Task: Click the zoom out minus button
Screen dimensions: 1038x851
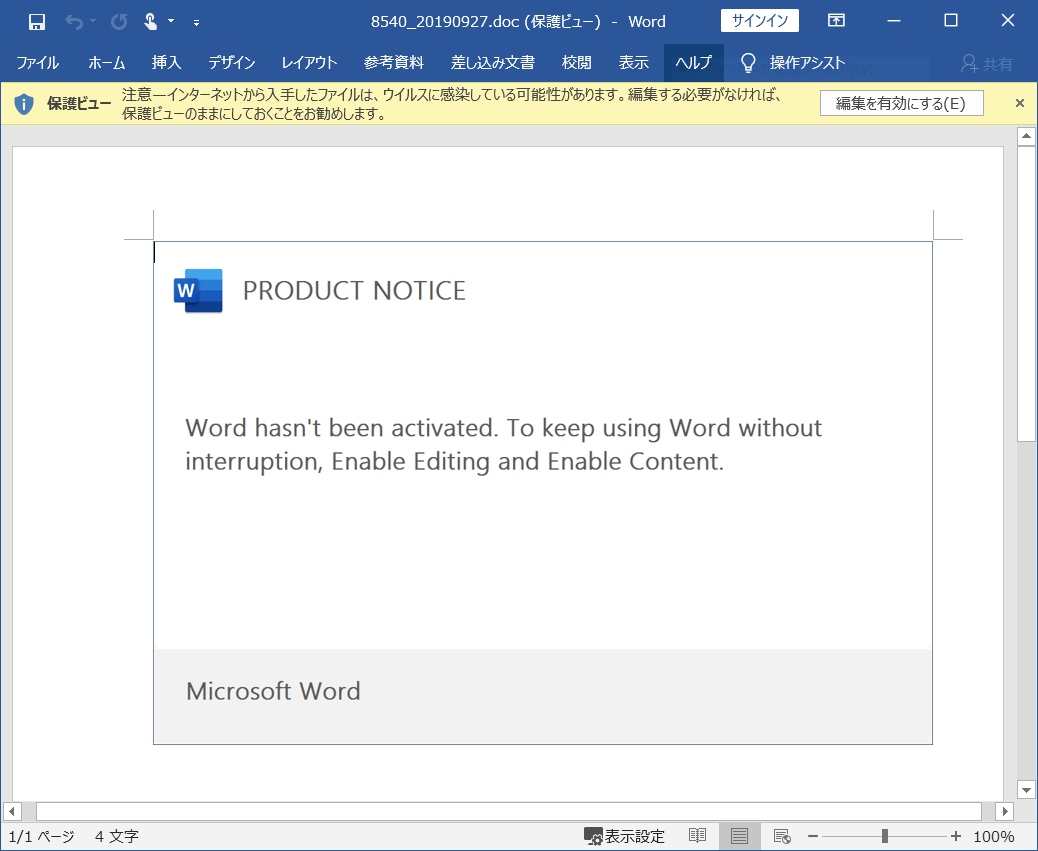Action: tap(813, 836)
